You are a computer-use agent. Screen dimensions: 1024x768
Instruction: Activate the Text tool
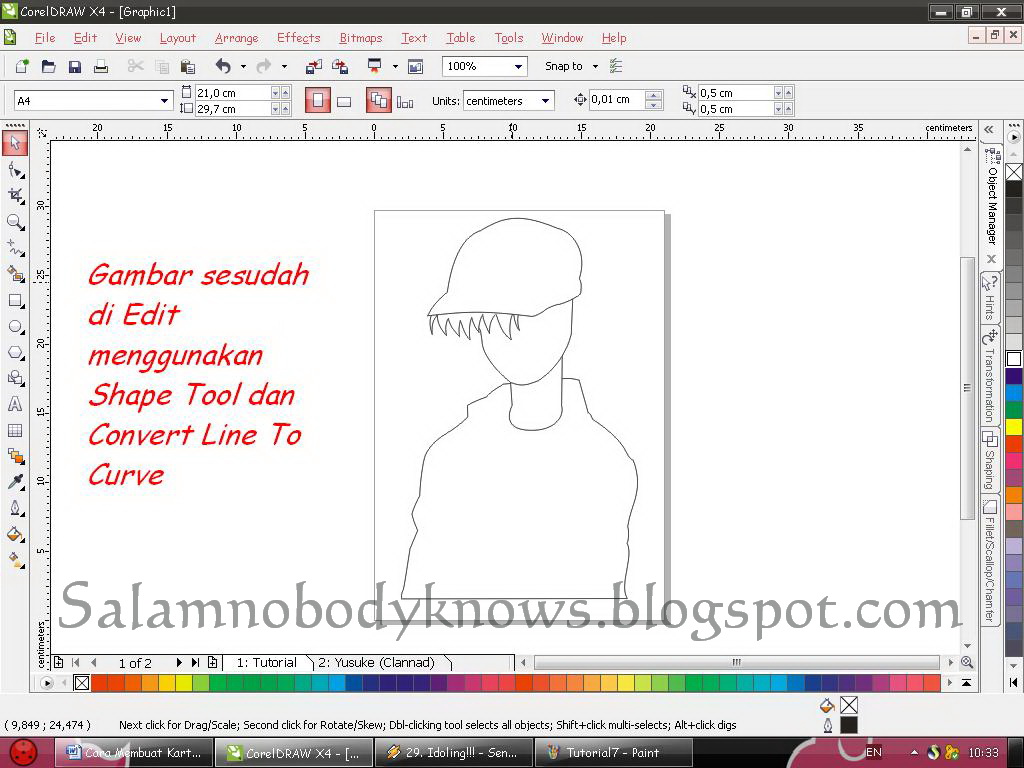click(x=15, y=404)
